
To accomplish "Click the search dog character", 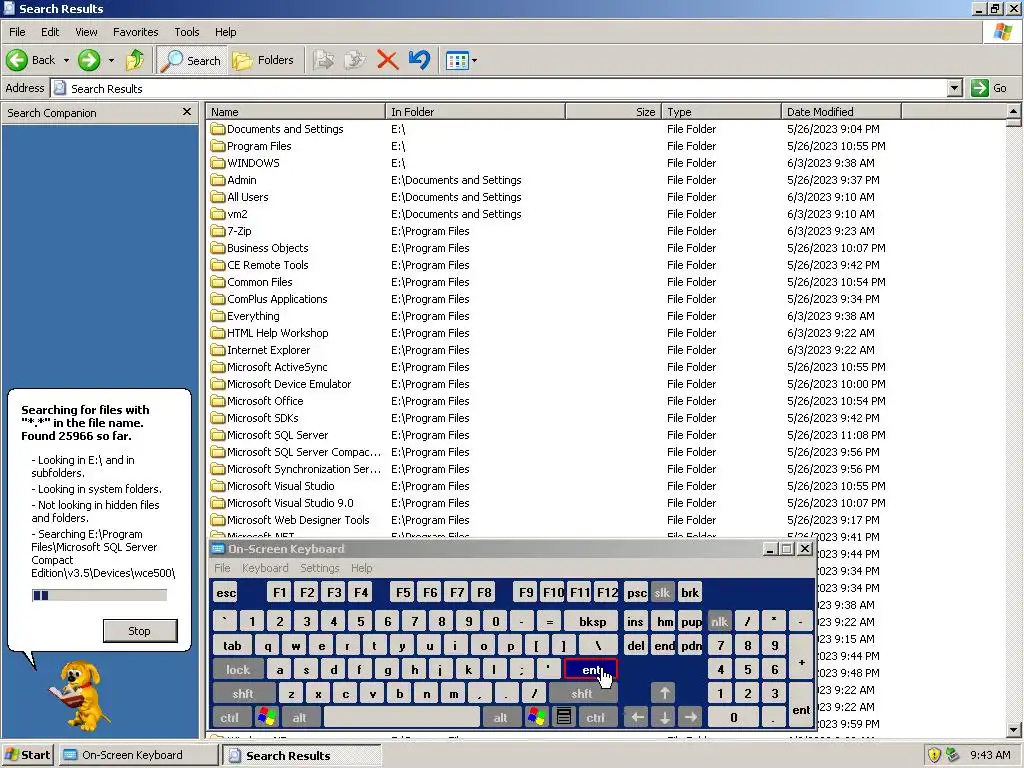I will point(80,696).
